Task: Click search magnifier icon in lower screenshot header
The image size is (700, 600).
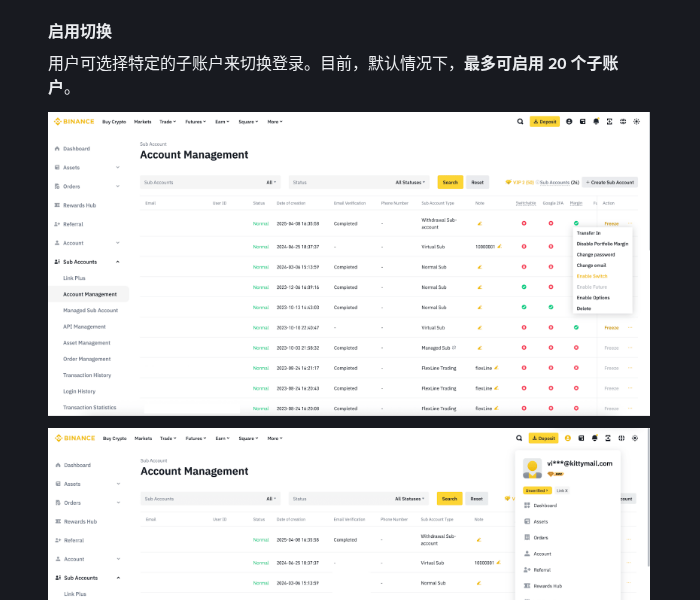Action: [519, 438]
